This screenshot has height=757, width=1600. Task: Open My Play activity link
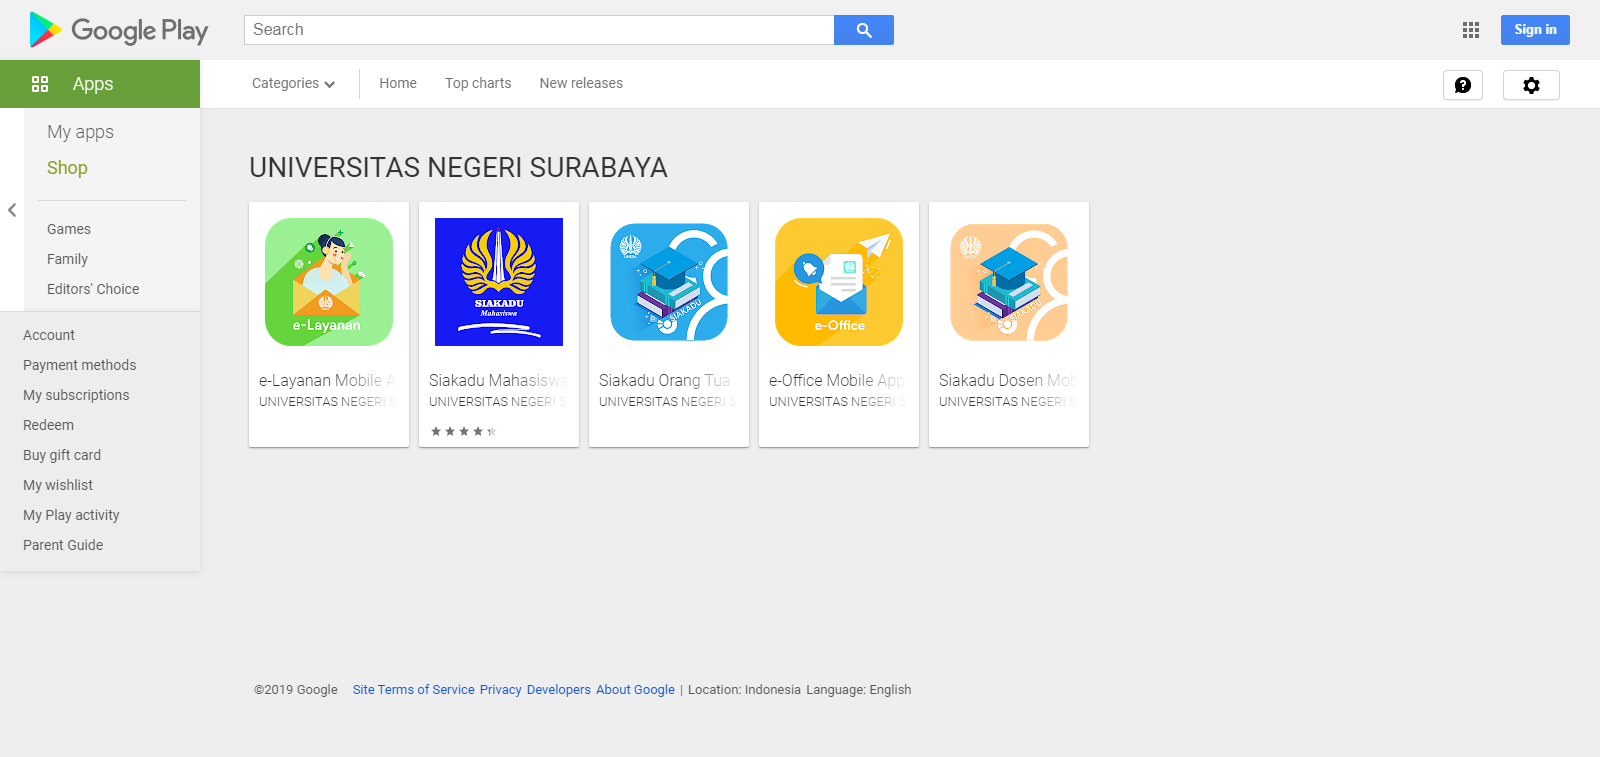point(71,515)
